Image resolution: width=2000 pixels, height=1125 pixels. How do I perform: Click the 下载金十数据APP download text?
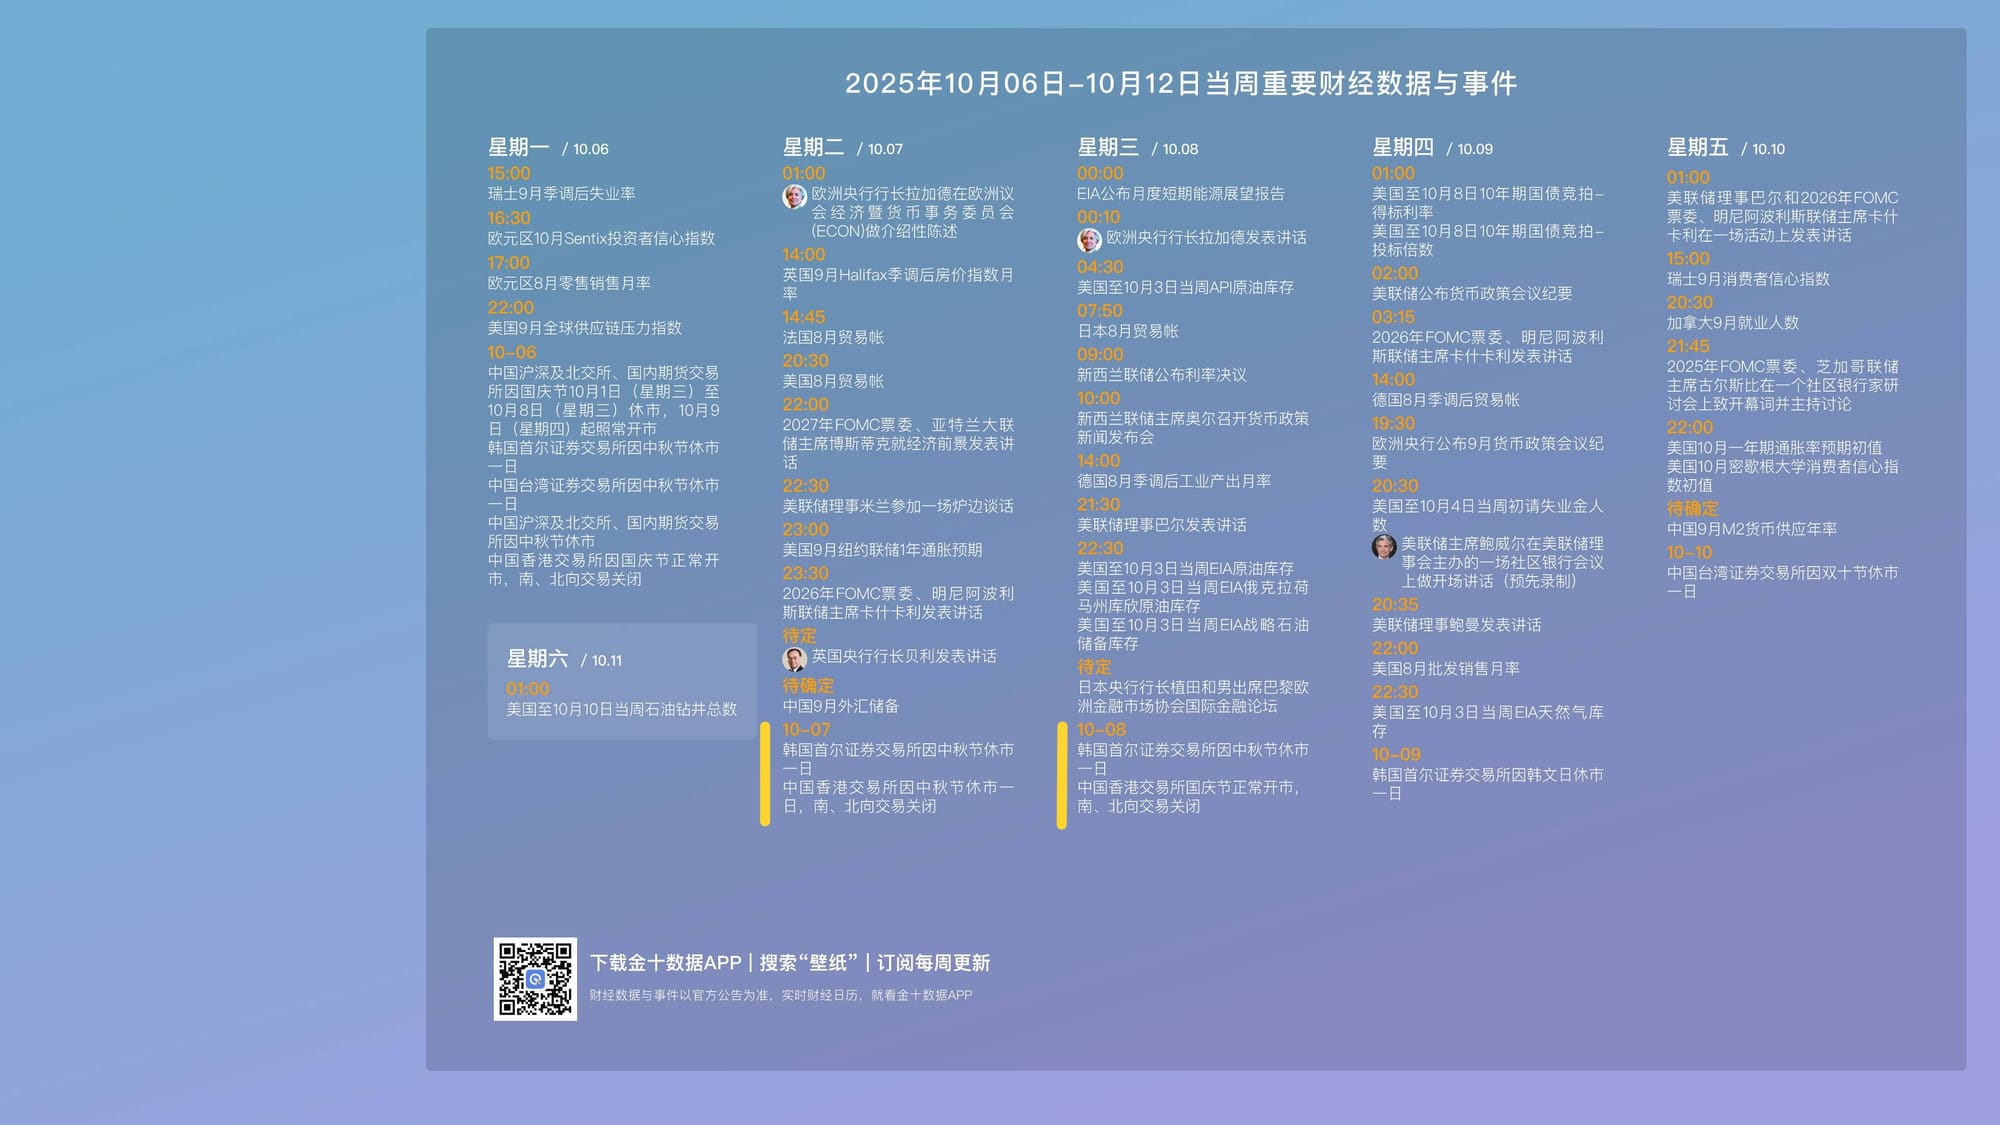665,963
